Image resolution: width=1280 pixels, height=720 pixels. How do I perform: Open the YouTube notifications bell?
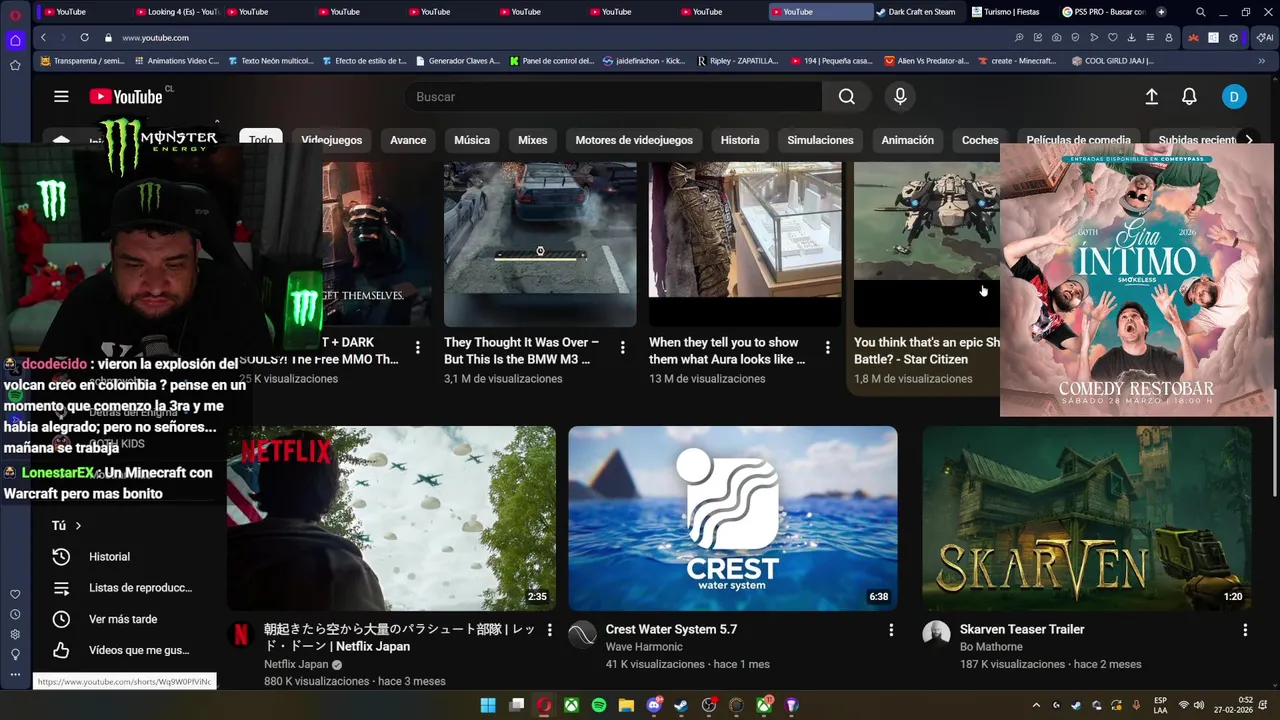(x=1189, y=97)
